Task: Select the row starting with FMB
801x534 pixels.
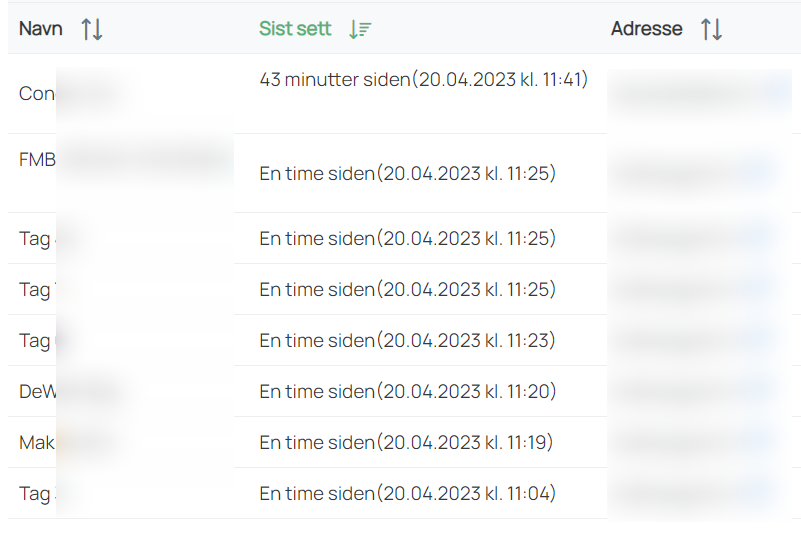Action: click(x=405, y=173)
